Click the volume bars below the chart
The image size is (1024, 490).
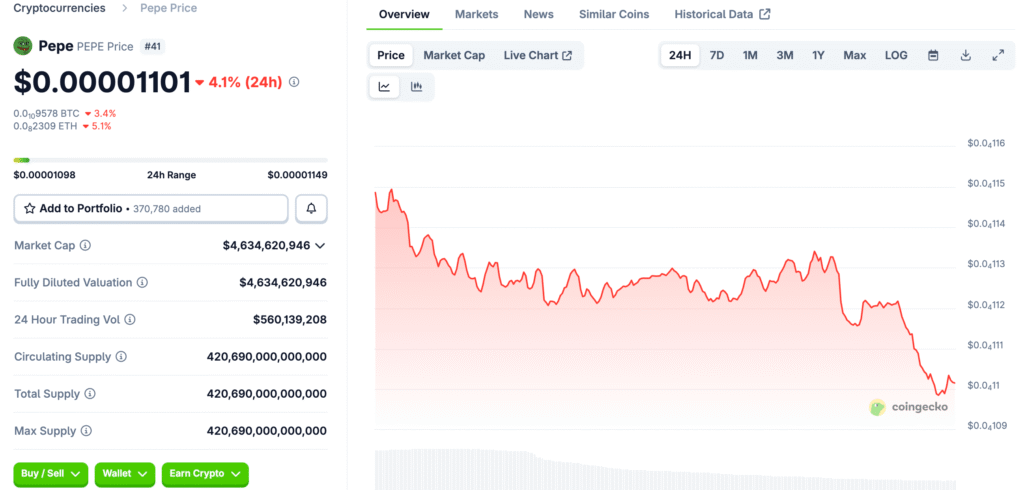665,469
